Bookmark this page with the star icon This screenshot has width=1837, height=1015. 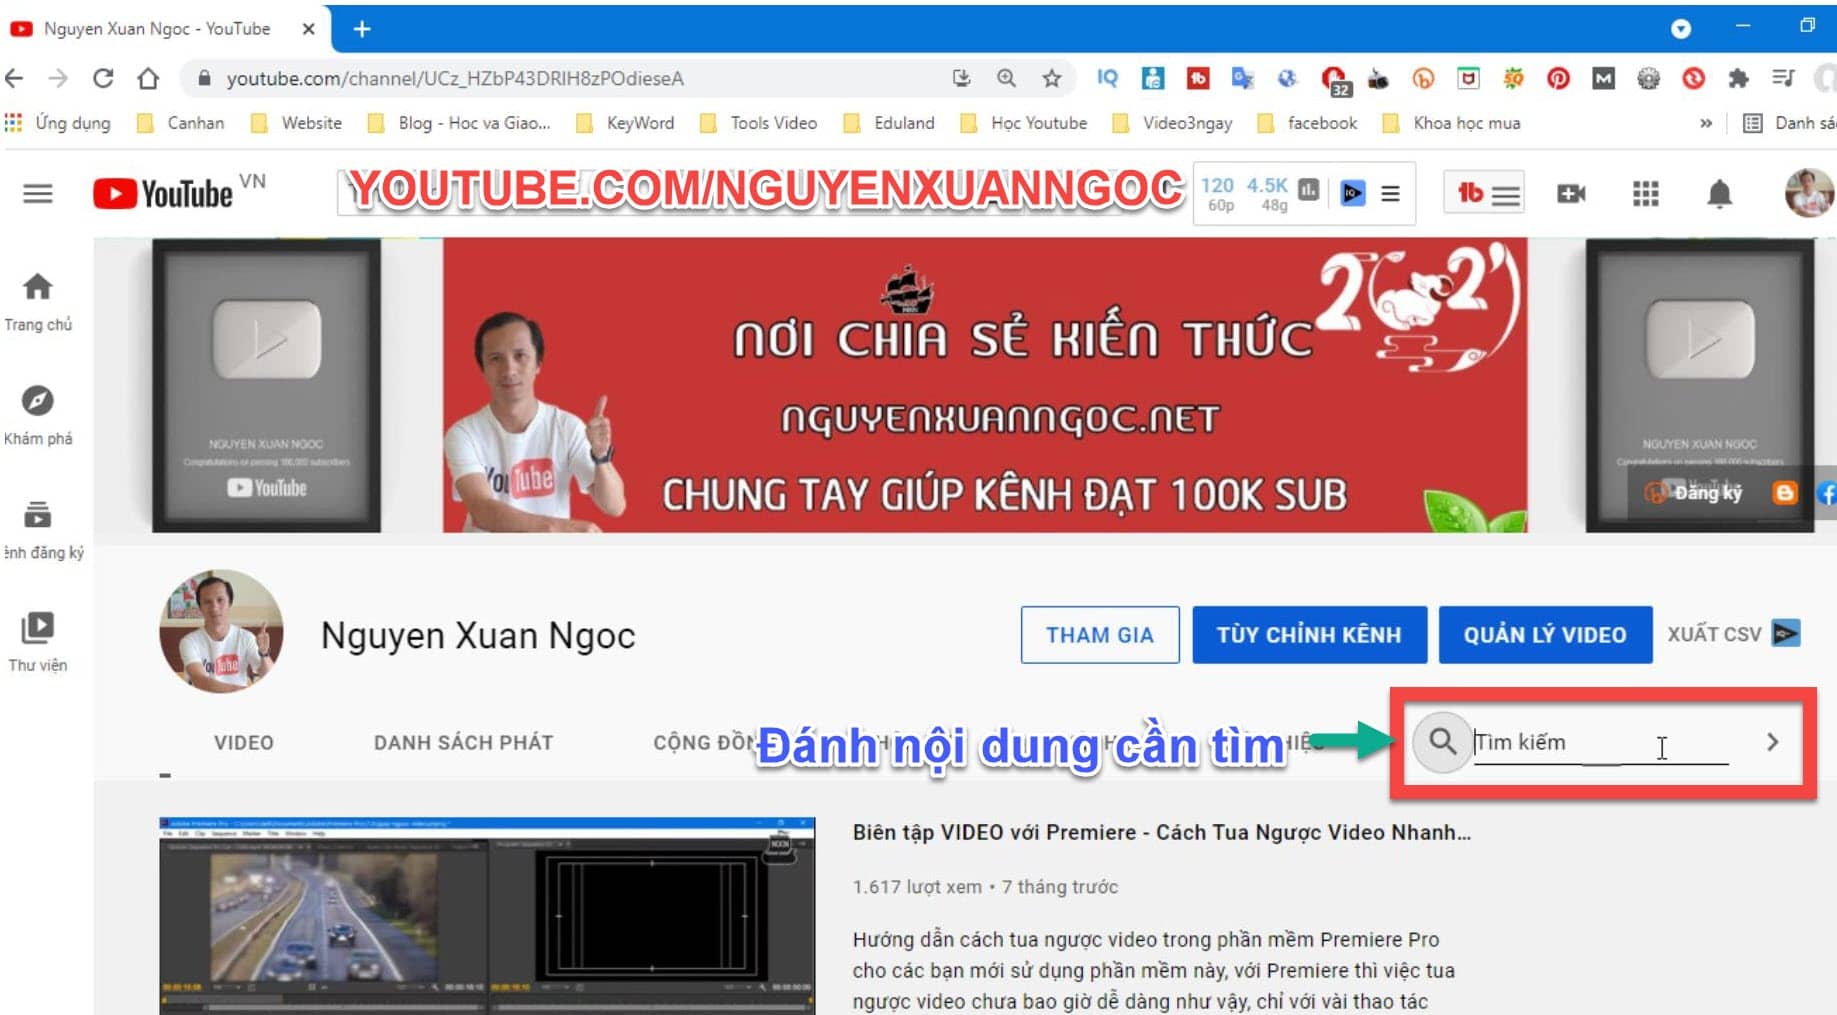click(x=1051, y=78)
